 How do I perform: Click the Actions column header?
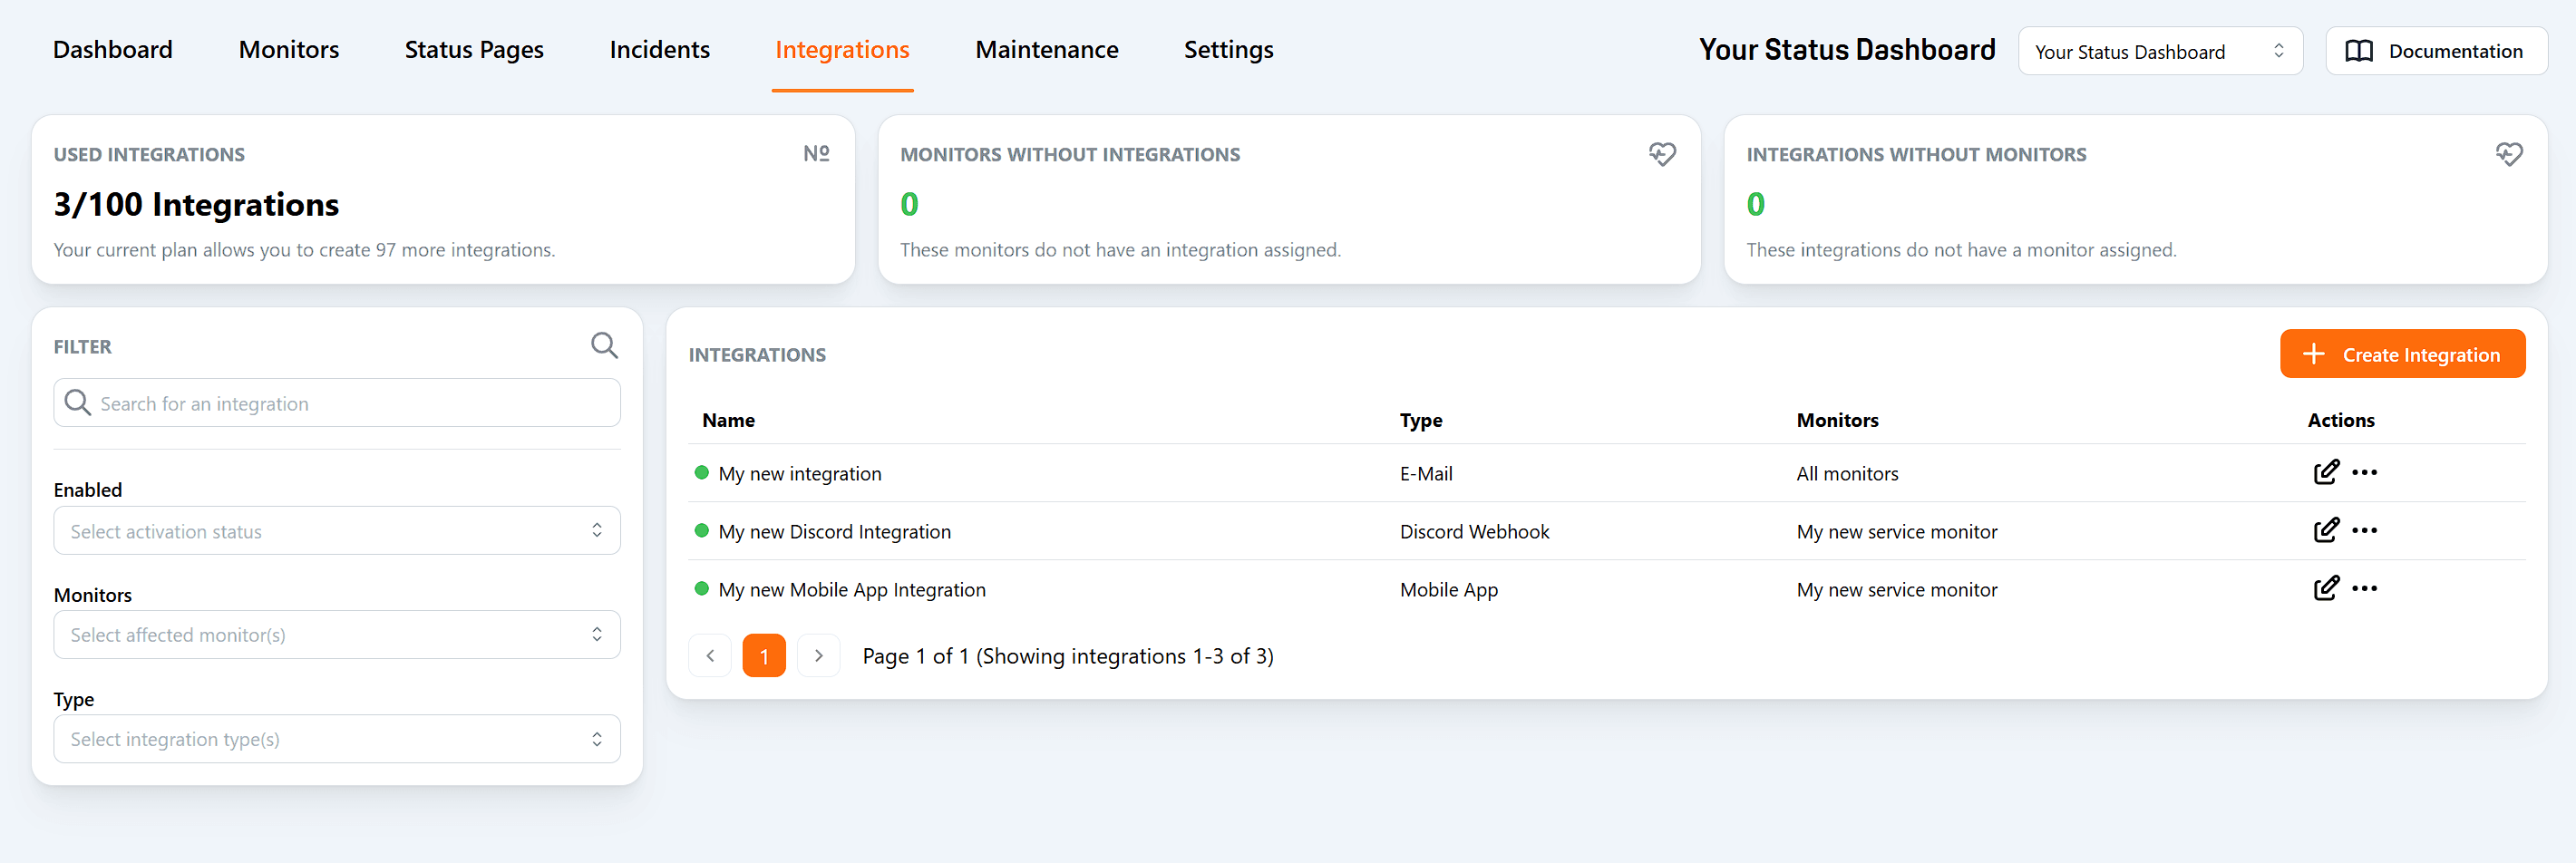tap(2340, 420)
